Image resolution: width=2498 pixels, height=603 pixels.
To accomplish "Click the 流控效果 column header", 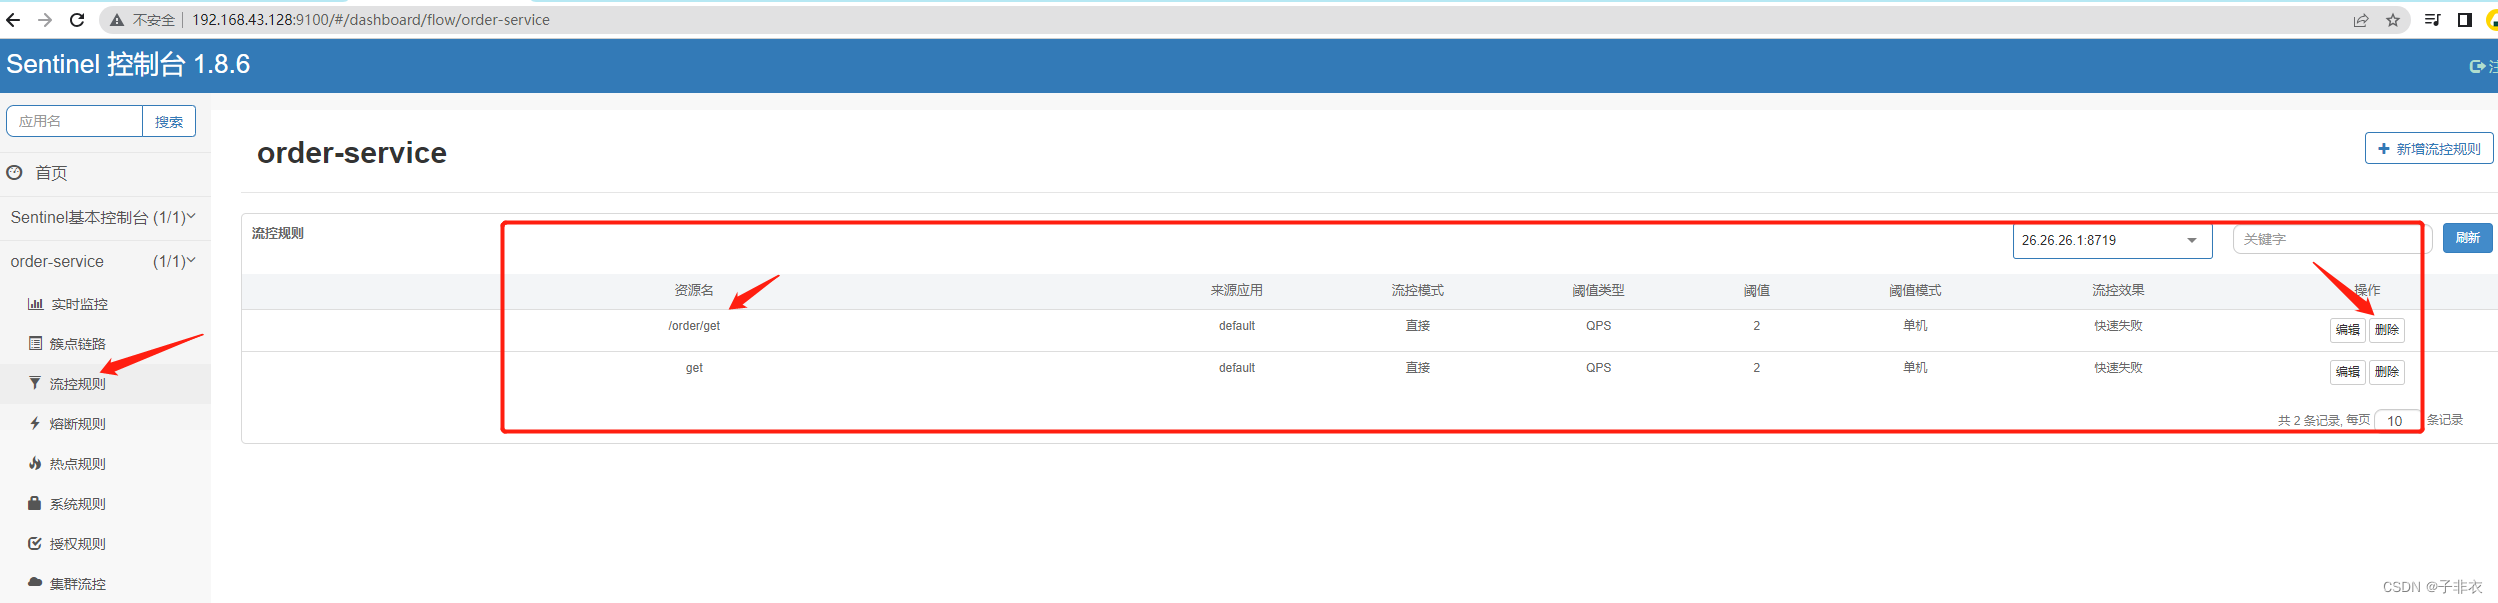I will click(x=2118, y=290).
